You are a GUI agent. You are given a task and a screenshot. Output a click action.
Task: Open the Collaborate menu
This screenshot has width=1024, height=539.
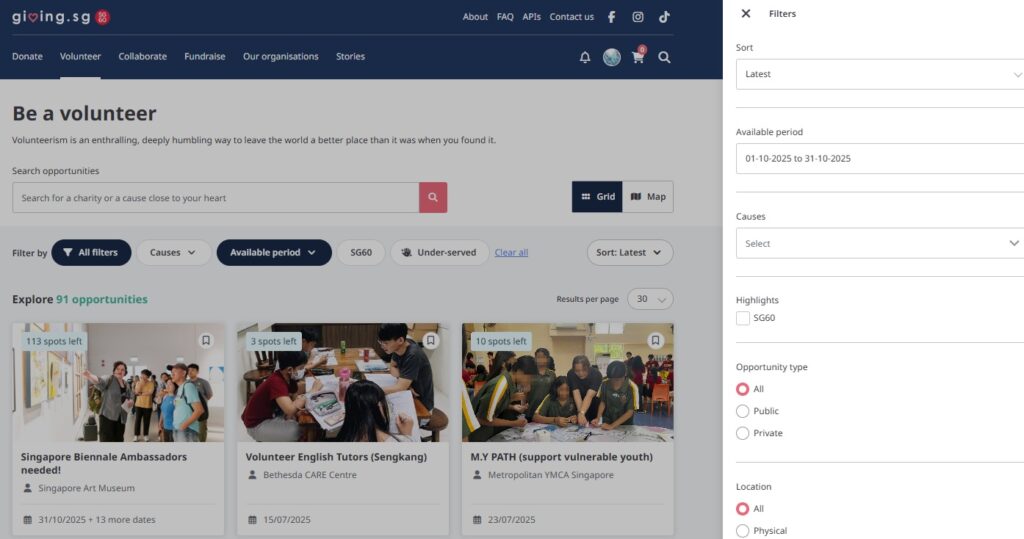pyautogui.click(x=142, y=57)
